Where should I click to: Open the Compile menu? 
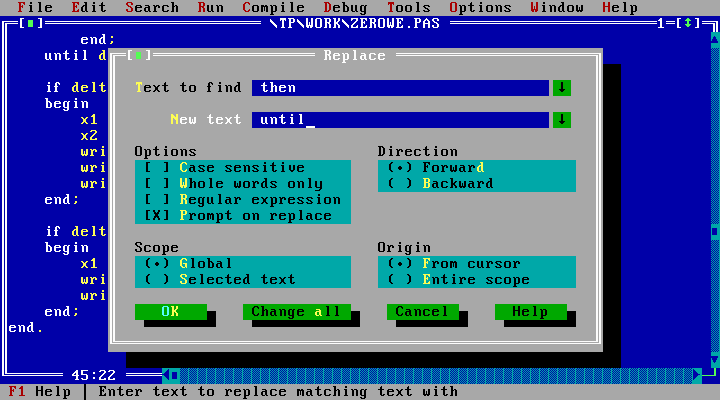[x=273, y=7]
